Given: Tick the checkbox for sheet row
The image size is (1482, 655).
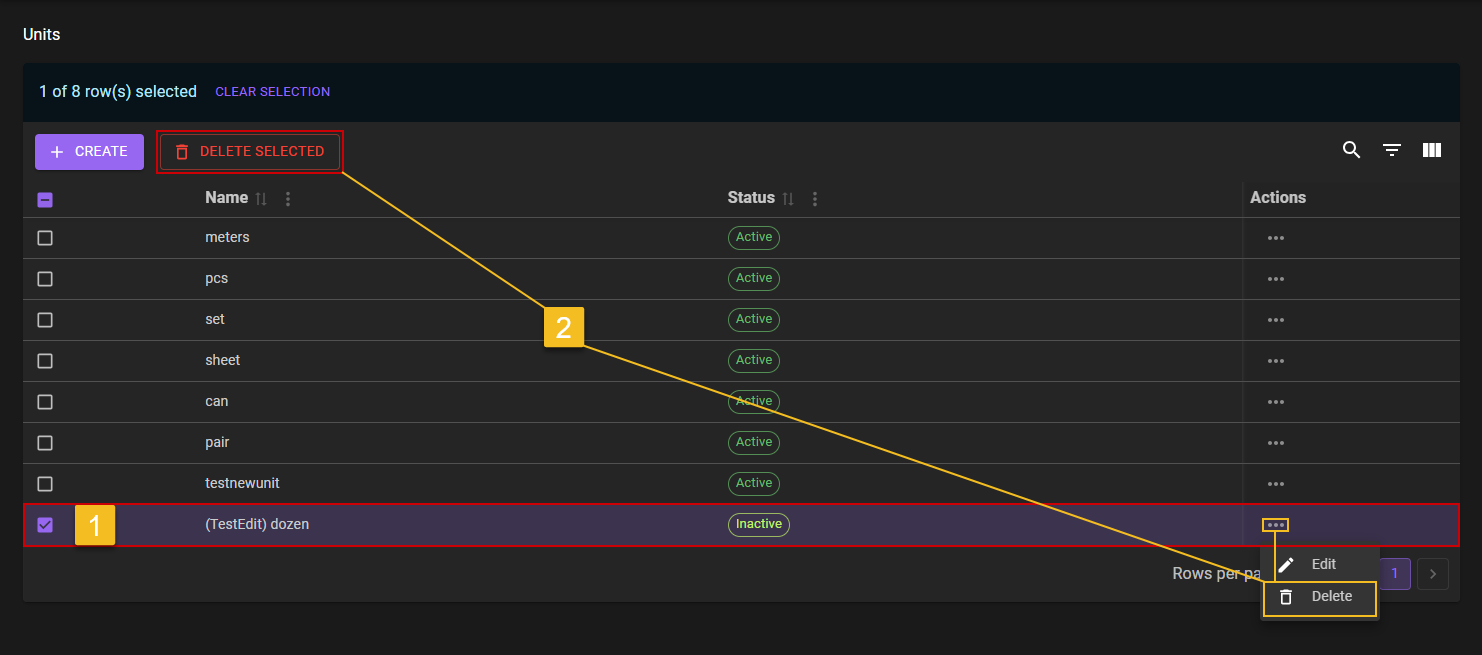Looking at the screenshot, I should [45, 361].
